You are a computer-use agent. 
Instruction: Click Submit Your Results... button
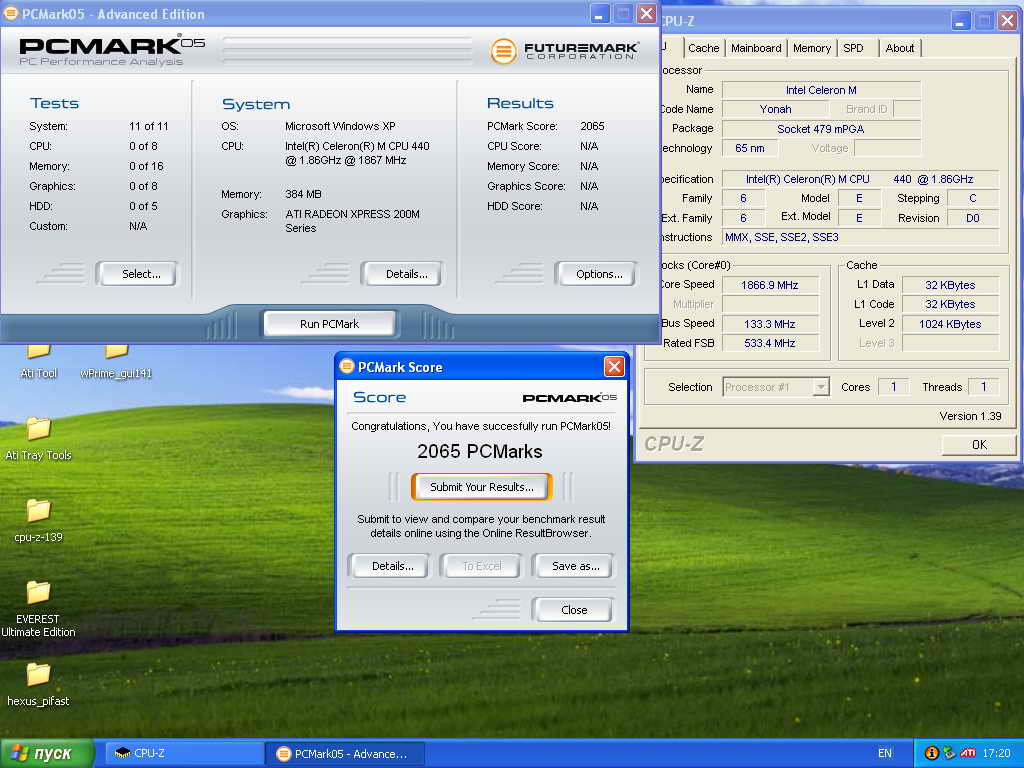point(481,487)
